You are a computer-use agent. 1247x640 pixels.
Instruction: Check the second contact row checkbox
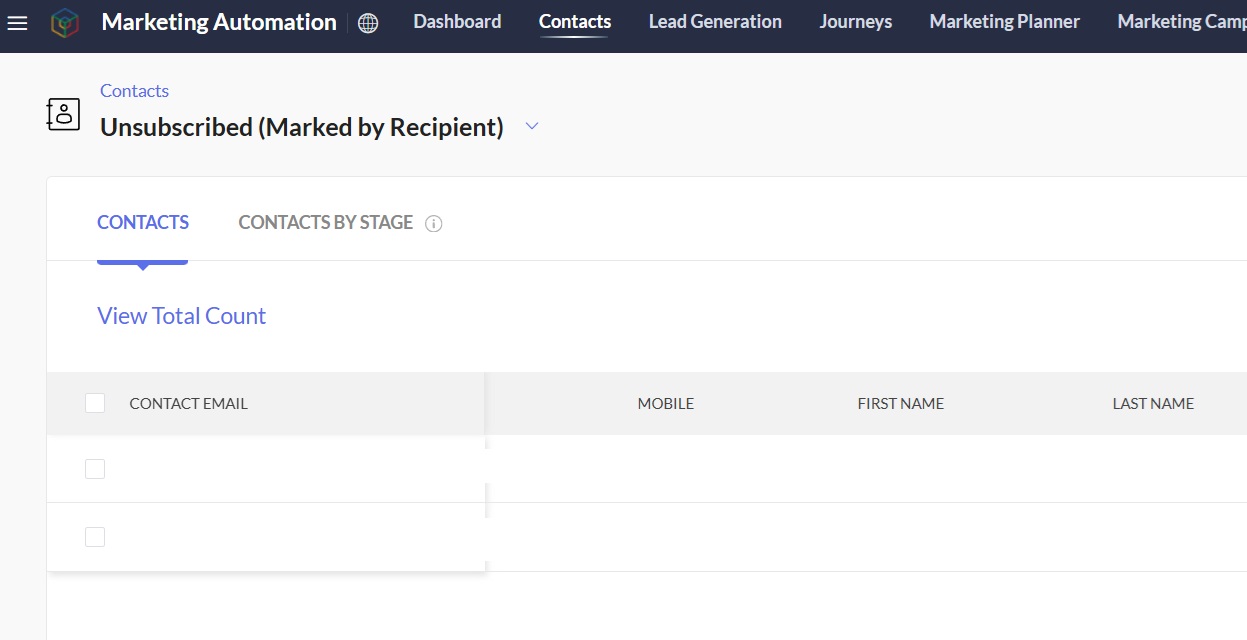pyautogui.click(x=95, y=537)
